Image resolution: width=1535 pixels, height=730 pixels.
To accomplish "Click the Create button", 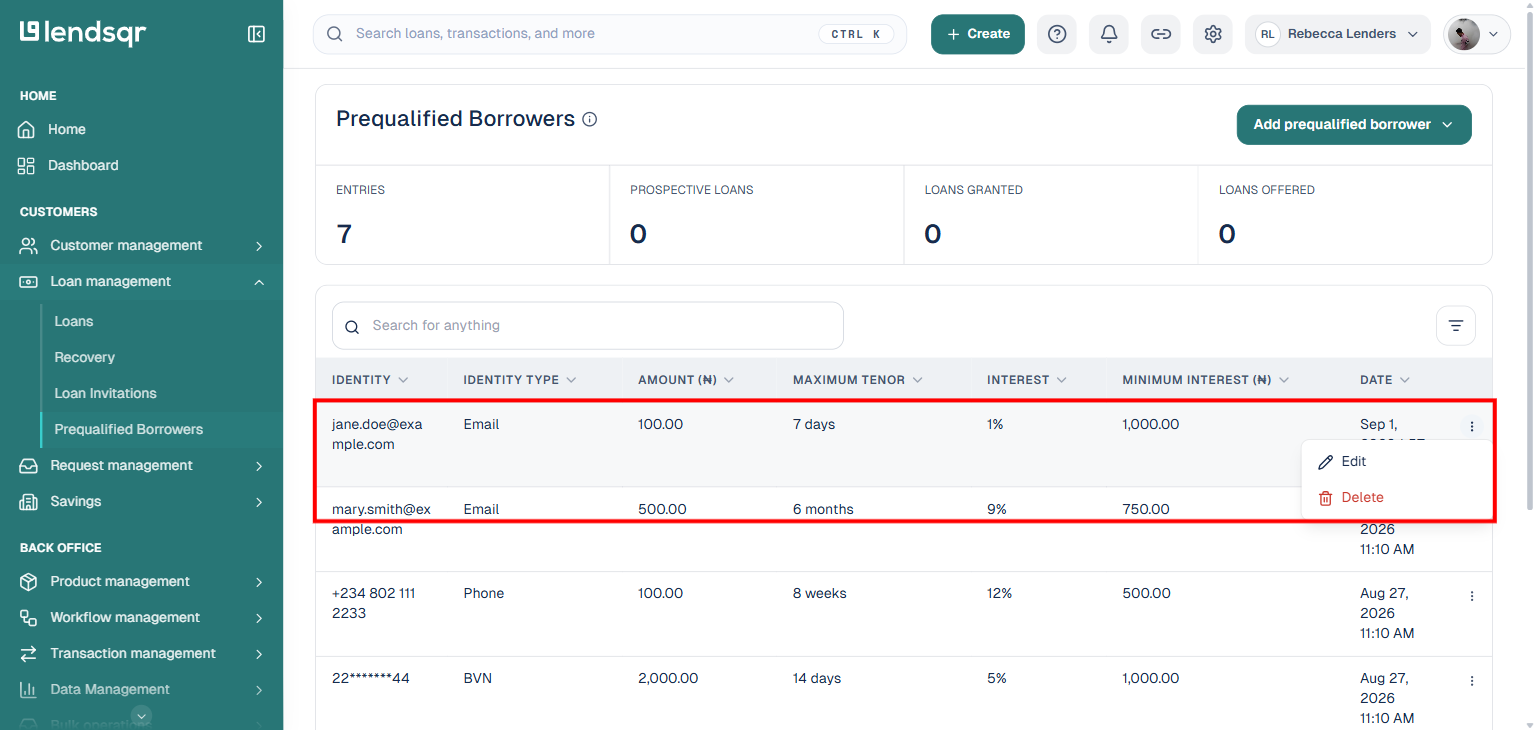I will coord(978,34).
